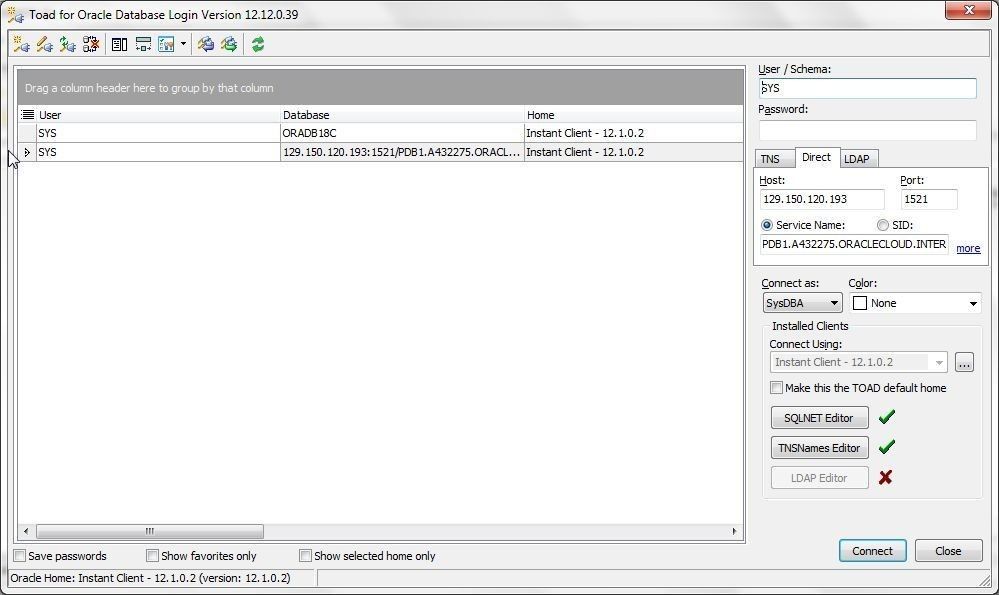This screenshot has width=999, height=595.
Task: Click the green check next to SQLNET Editor
Action: [886, 417]
